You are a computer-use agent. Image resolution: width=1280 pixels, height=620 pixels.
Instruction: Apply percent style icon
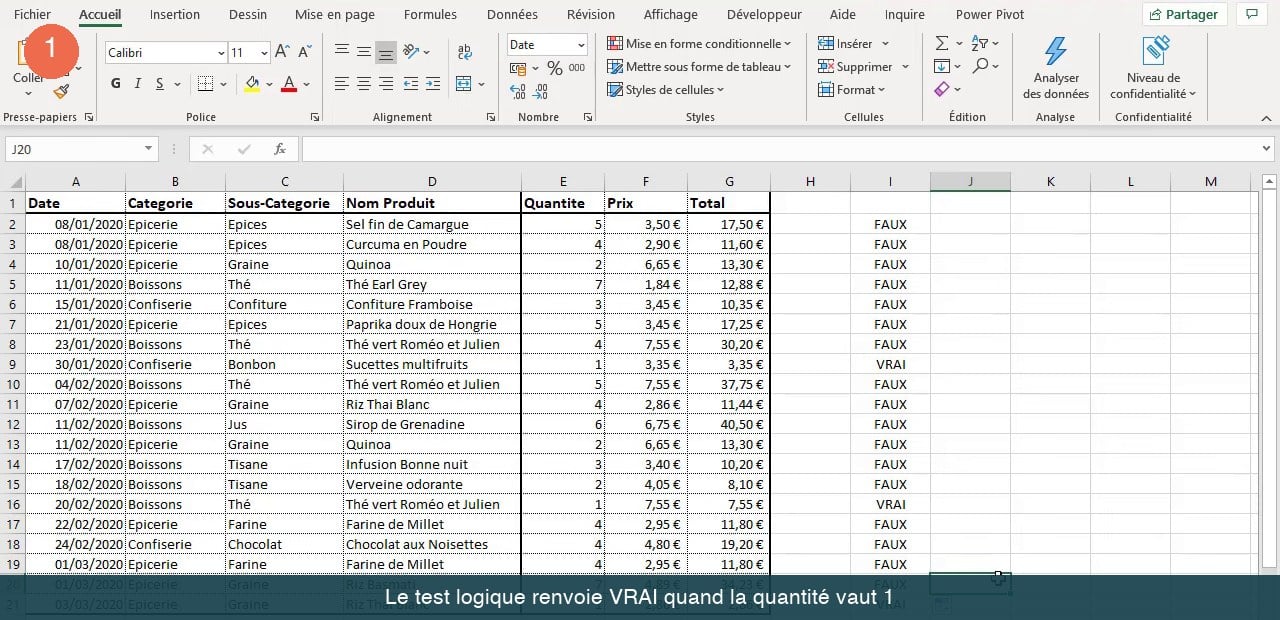554,68
